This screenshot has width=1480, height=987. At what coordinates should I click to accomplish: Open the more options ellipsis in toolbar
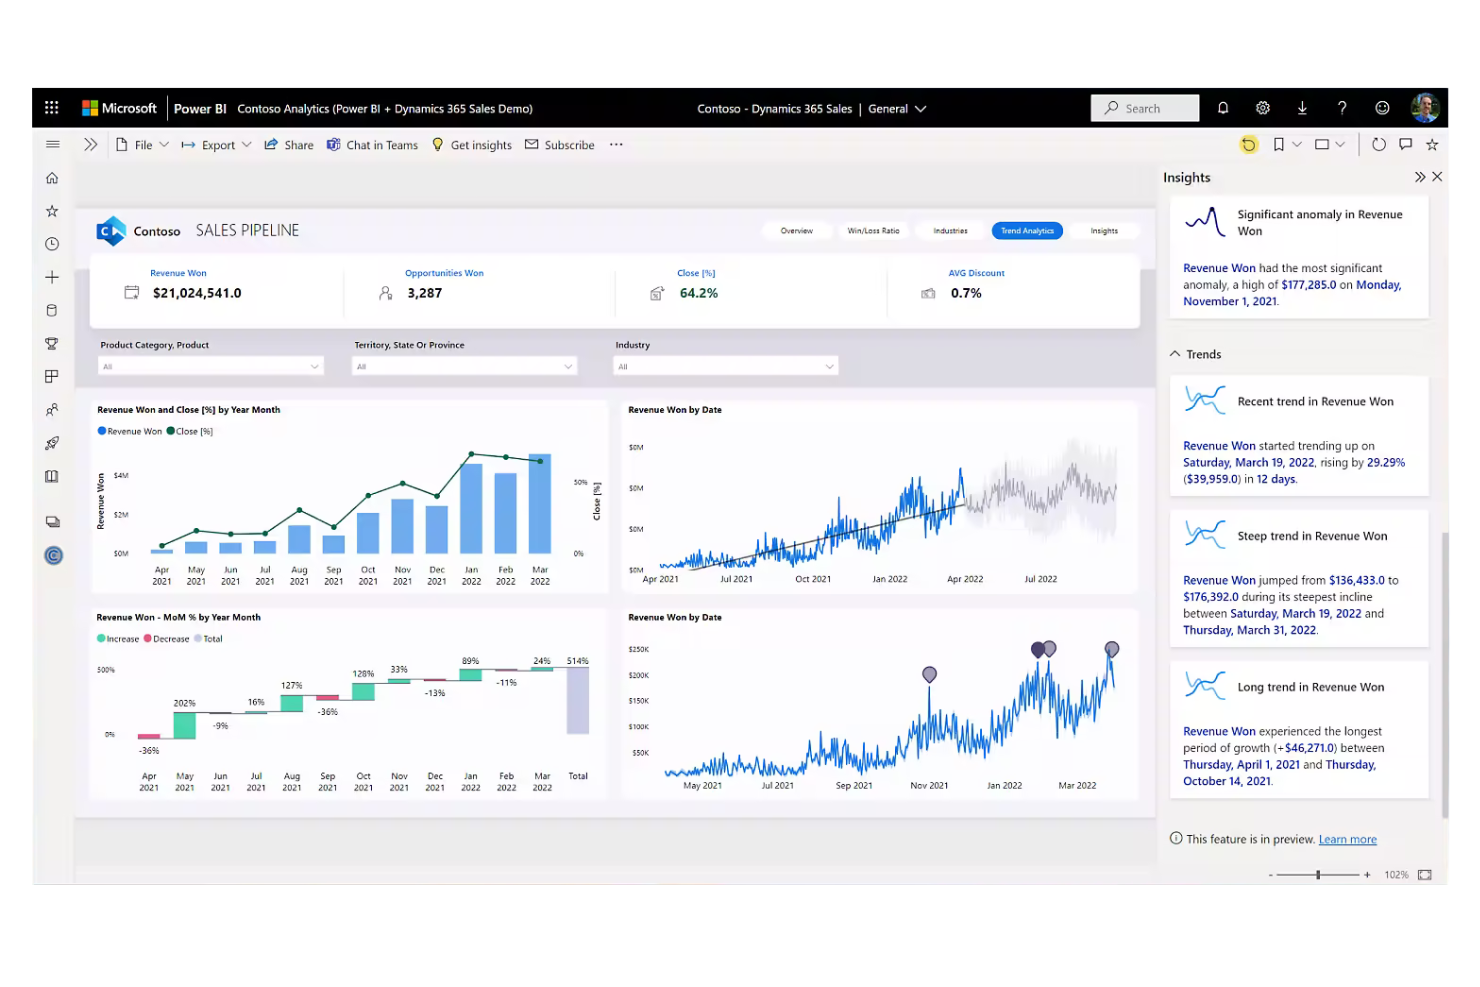click(x=616, y=144)
